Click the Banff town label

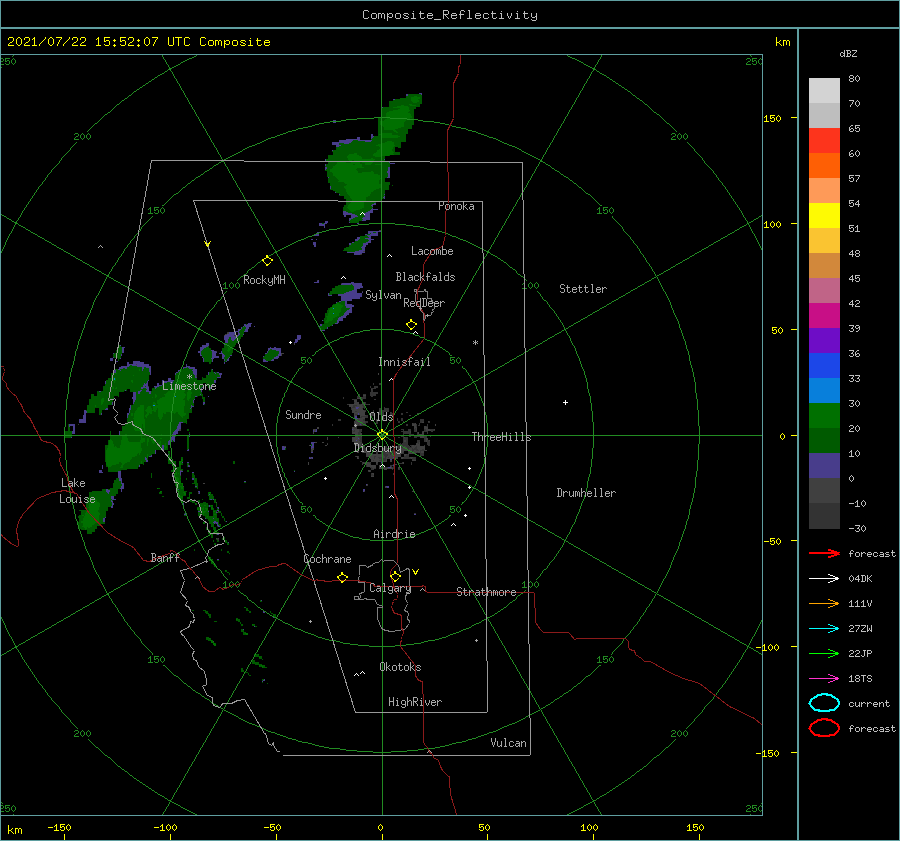[165, 557]
